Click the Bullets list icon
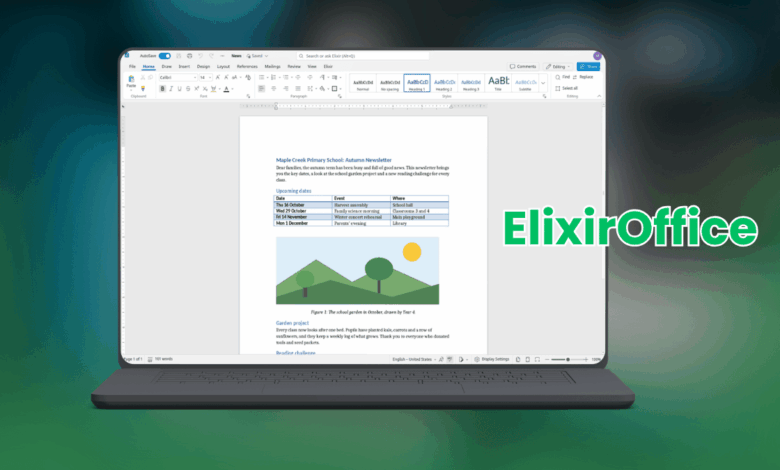780x470 pixels. (261, 78)
